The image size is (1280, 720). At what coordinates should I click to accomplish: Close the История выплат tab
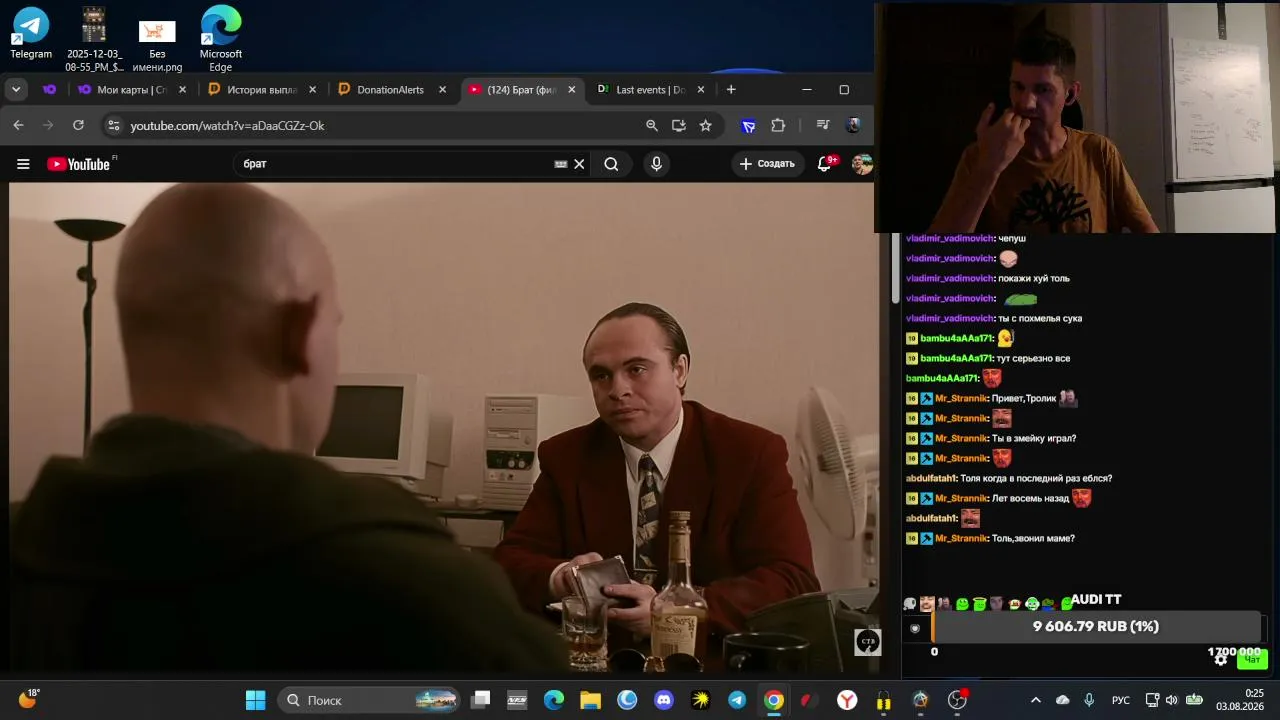(312, 89)
